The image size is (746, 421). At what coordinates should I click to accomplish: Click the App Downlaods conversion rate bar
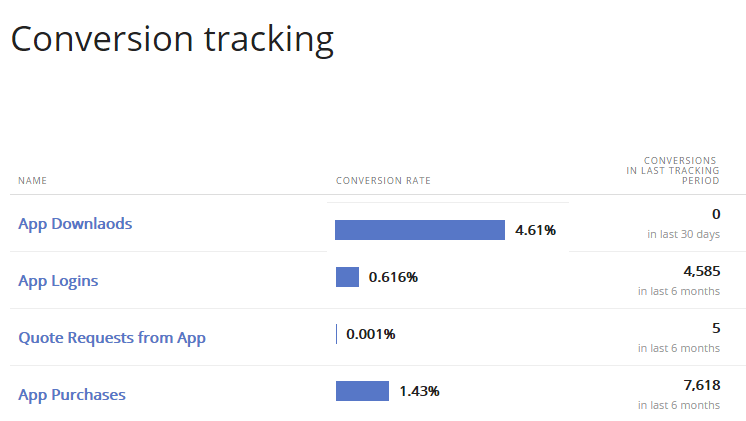click(419, 230)
